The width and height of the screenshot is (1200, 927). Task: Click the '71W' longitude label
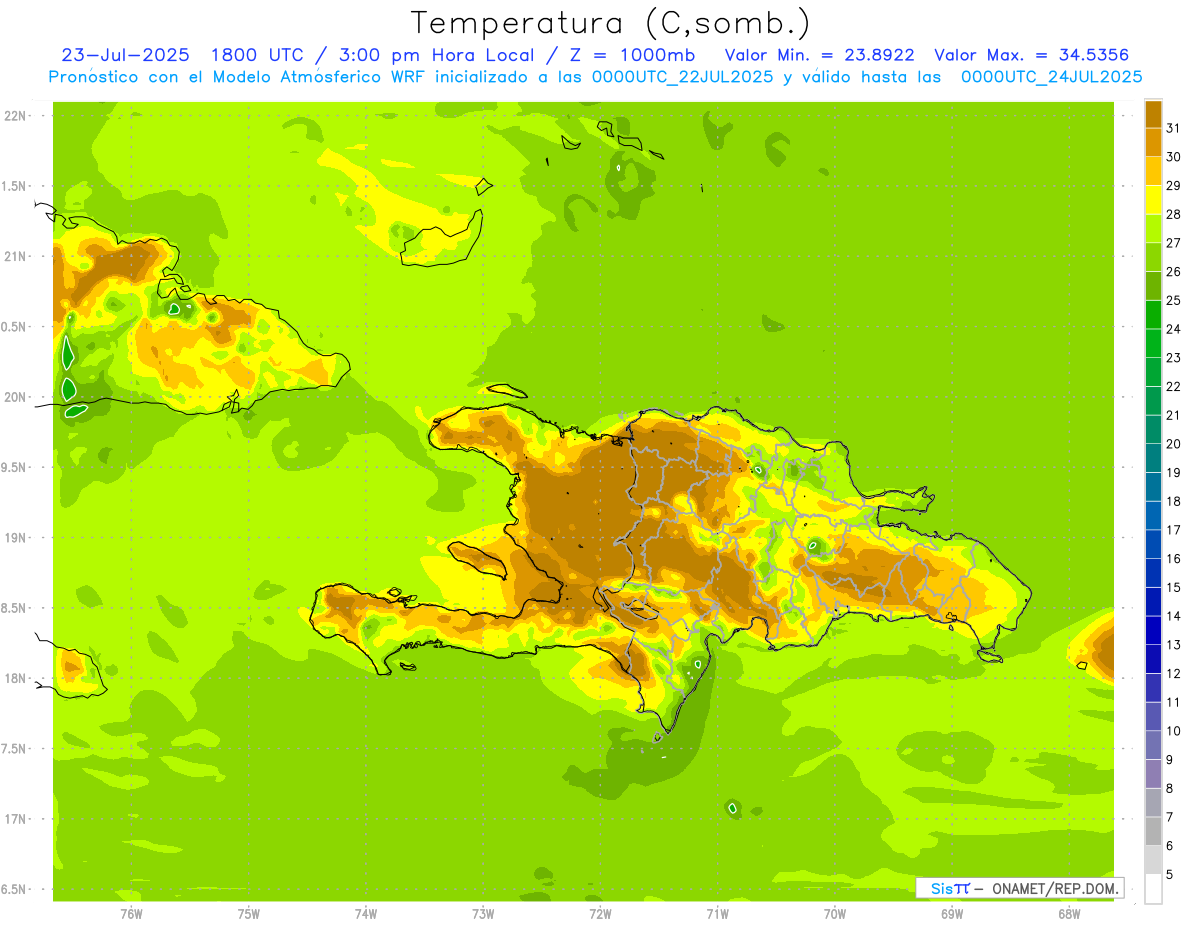[717, 913]
